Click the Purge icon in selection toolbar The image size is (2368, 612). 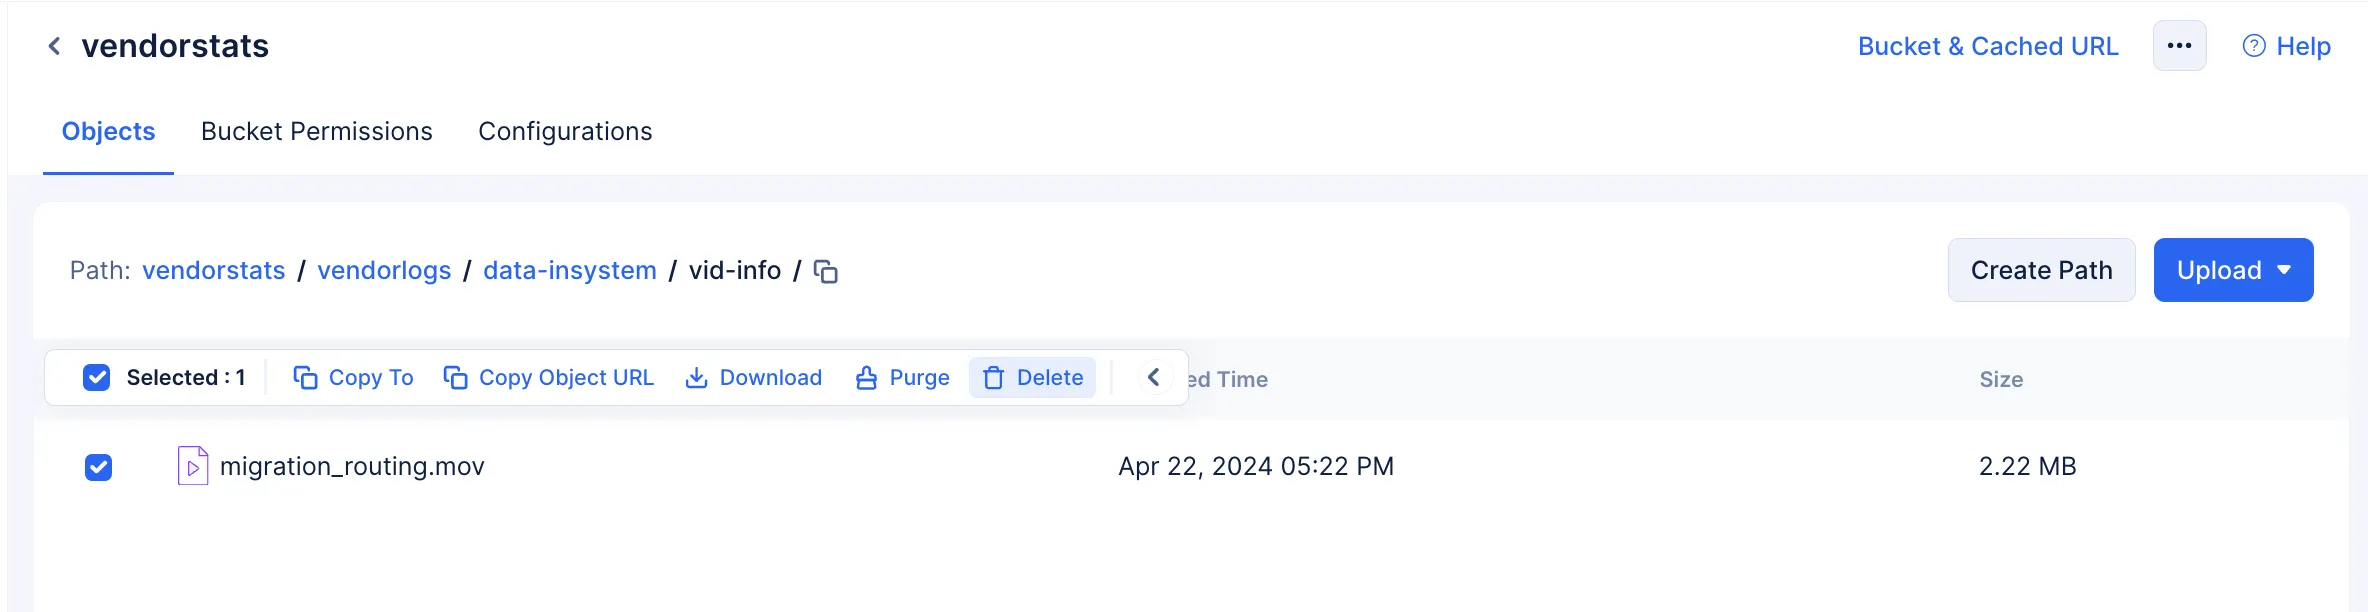pyautogui.click(x=866, y=377)
